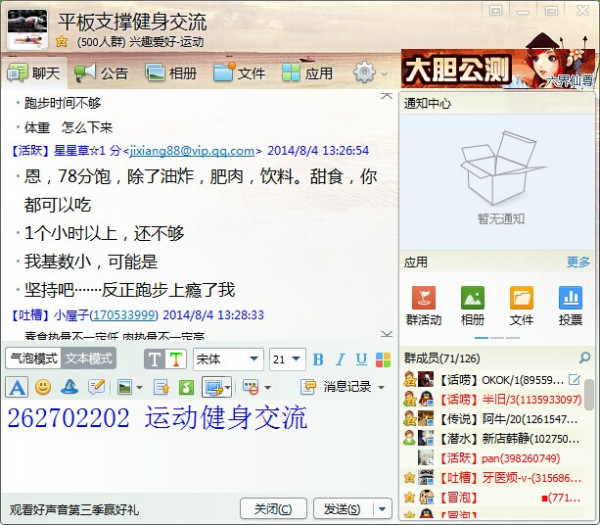600x525 pixels.
Task: Click the 关闭(C) close button
Action: 273,509
